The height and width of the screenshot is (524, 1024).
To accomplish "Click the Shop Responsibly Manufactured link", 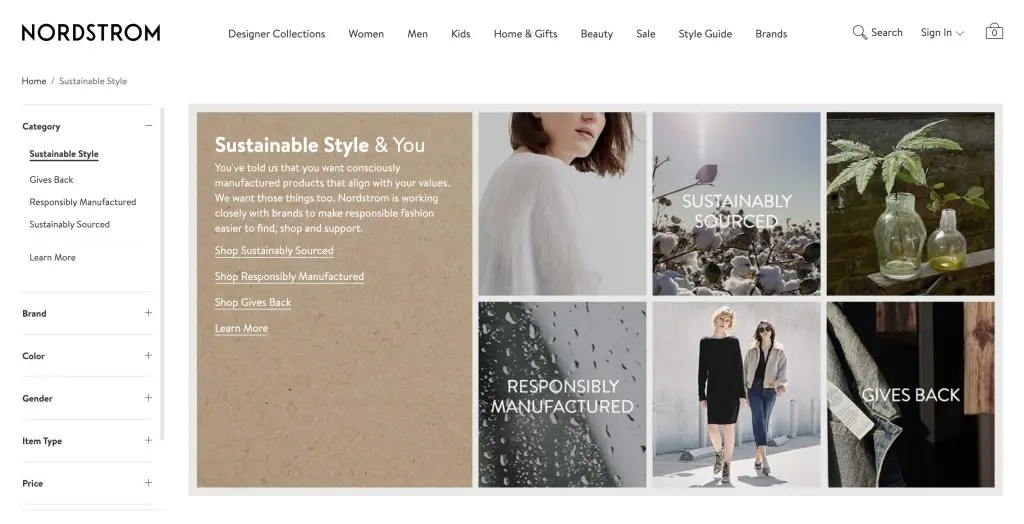I will (289, 277).
